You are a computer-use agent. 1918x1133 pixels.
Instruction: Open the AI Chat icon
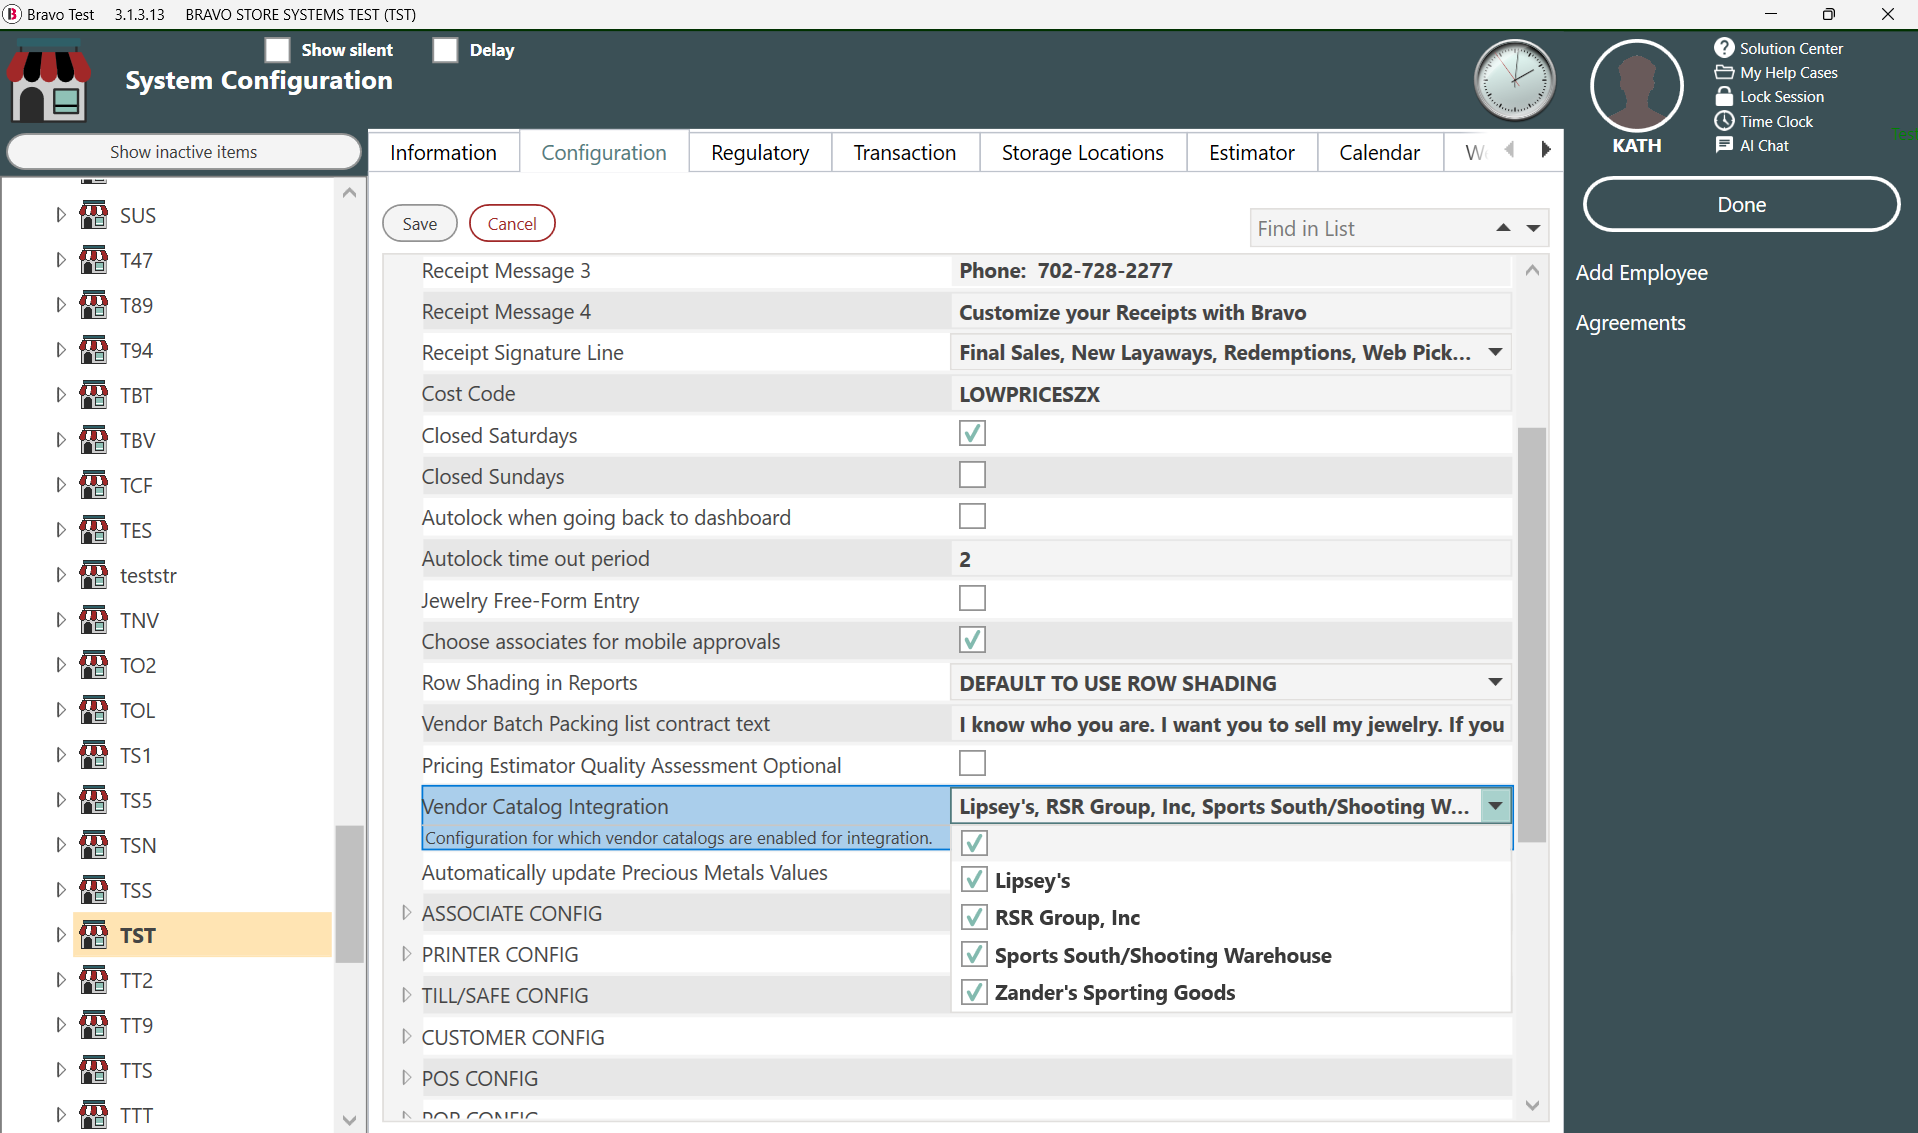pos(1724,145)
